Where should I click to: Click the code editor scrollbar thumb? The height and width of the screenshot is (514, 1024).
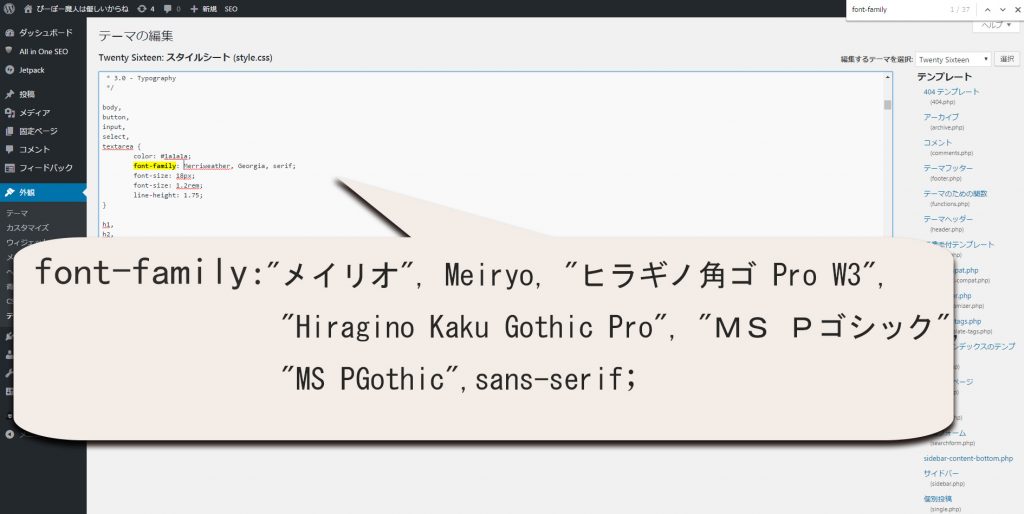pyautogui.click(x=888, y=104)
